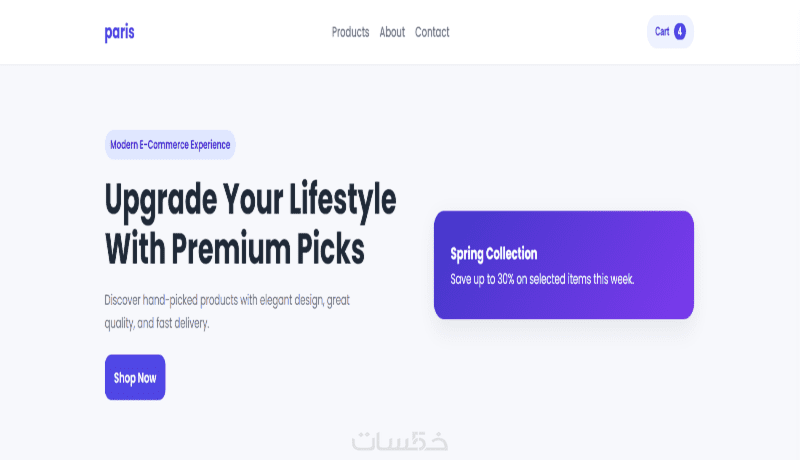
Task: Click the cart item count badge
Action: point(680,32)
